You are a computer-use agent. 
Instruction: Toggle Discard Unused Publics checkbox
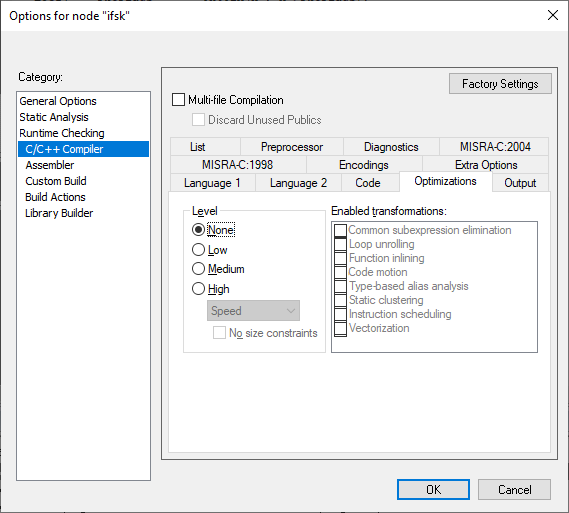click(x=198, y=120)
